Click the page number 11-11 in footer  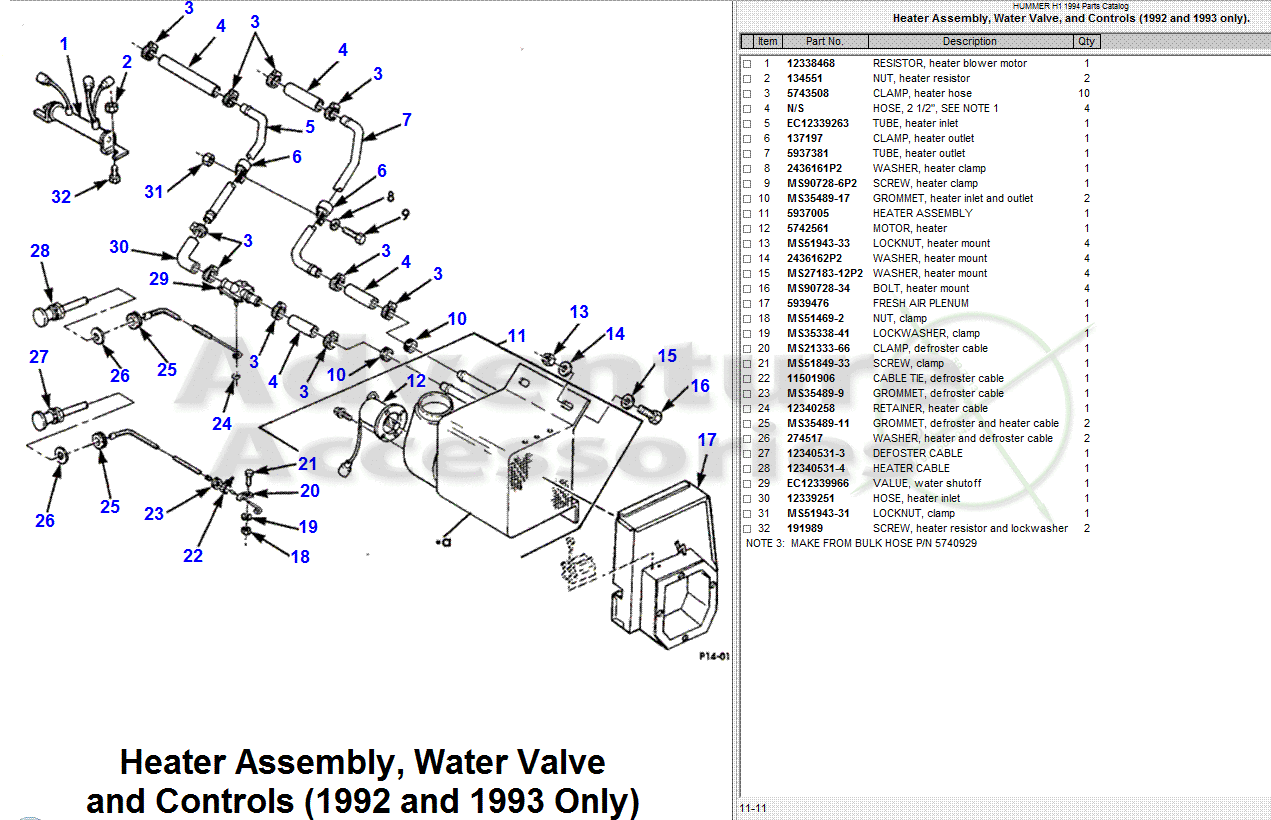(751, 808)
